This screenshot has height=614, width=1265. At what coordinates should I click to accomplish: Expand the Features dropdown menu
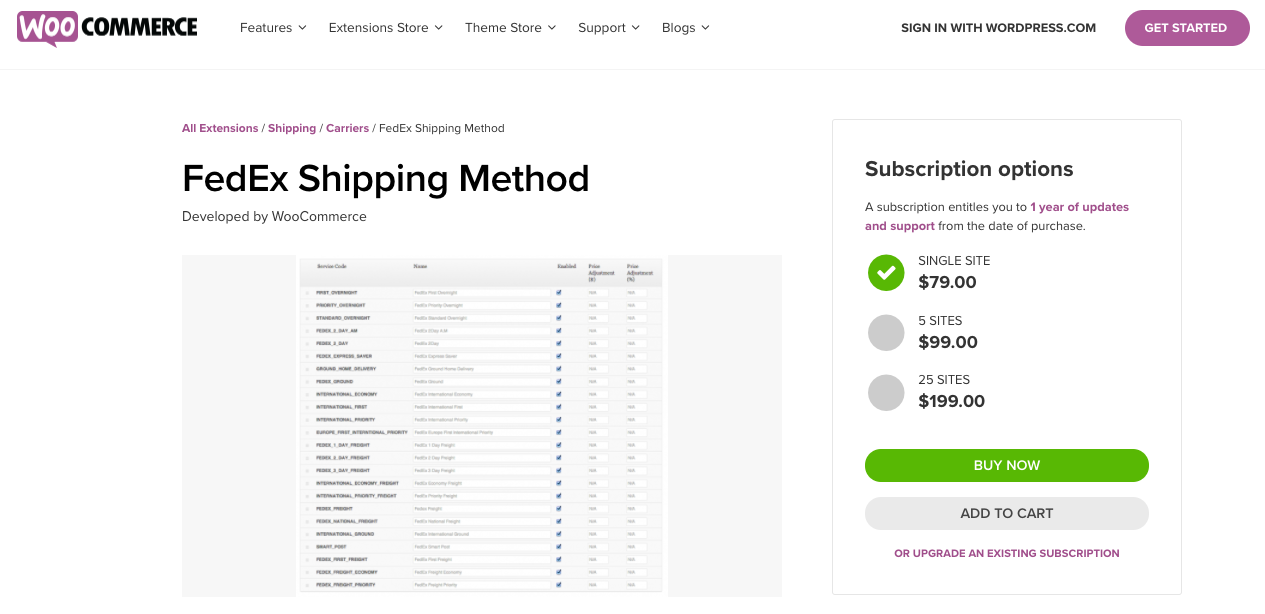tap(273, 28)
